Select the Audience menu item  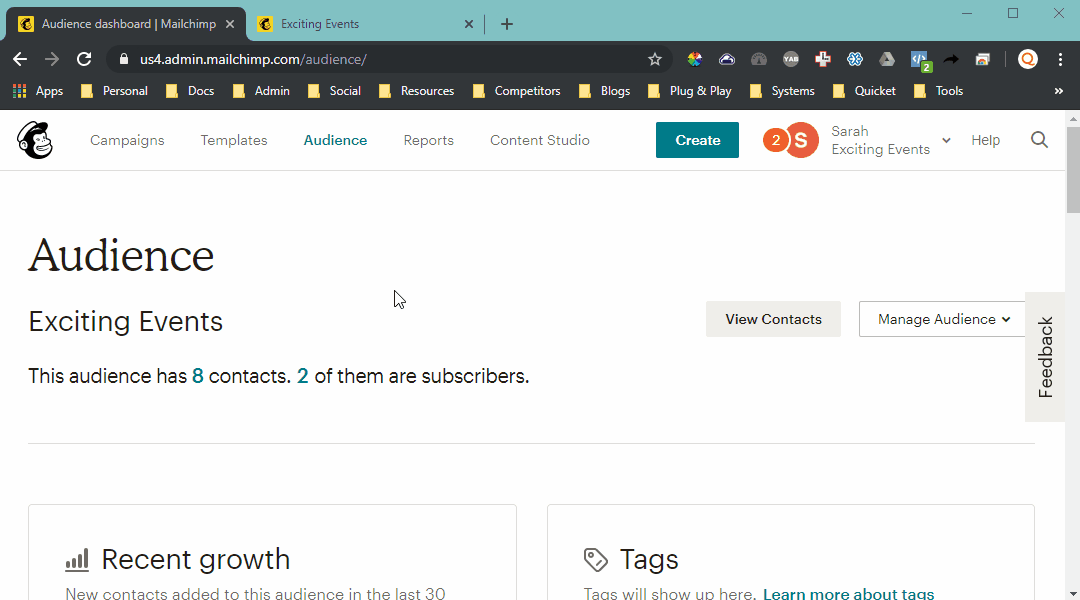click(335, 140)
